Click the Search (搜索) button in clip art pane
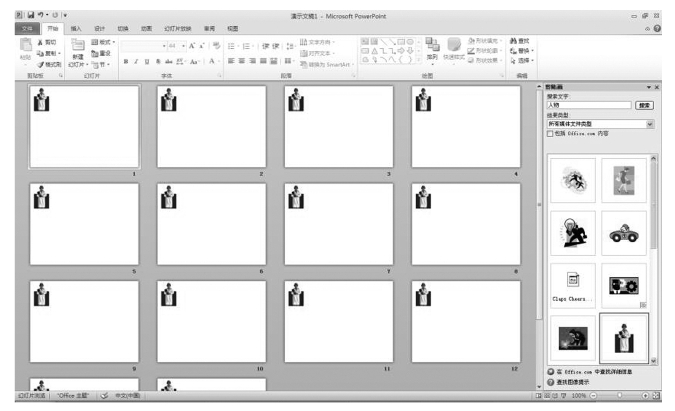This screenshot has height=411, width=675. point(644,105)
